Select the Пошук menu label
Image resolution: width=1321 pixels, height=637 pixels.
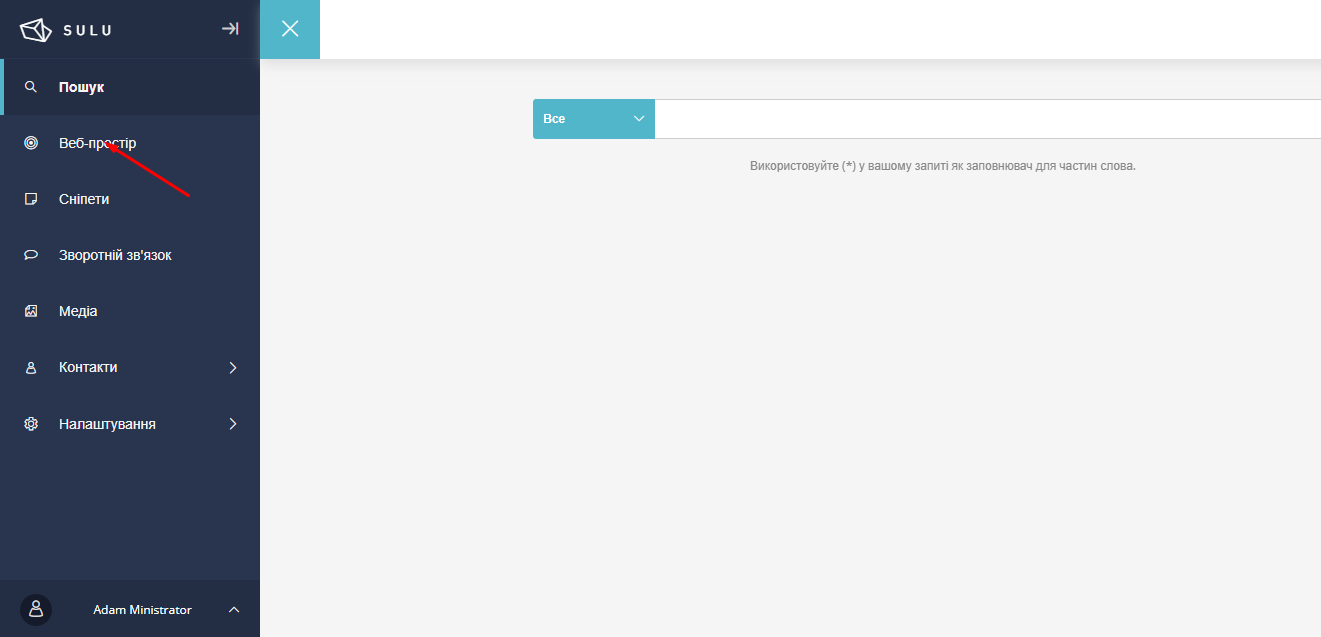(x=82, y=87)
